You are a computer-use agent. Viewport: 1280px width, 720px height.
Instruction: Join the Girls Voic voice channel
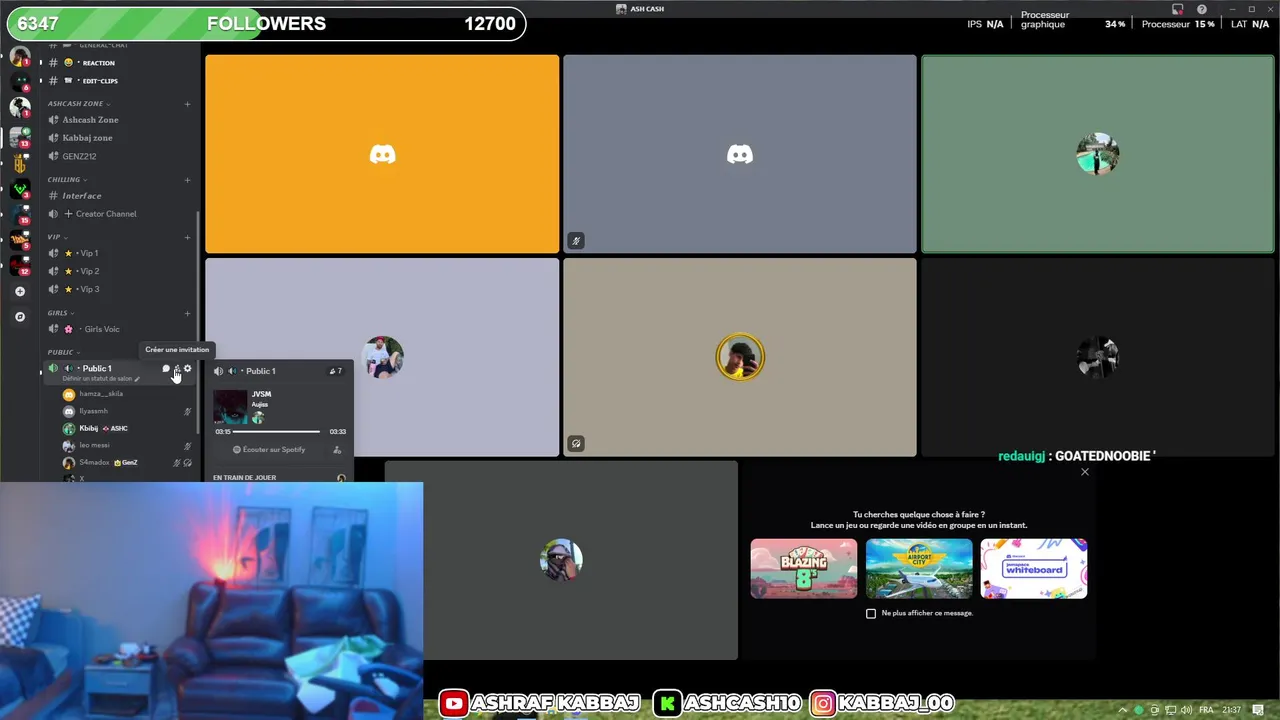[x=120, y=329]
